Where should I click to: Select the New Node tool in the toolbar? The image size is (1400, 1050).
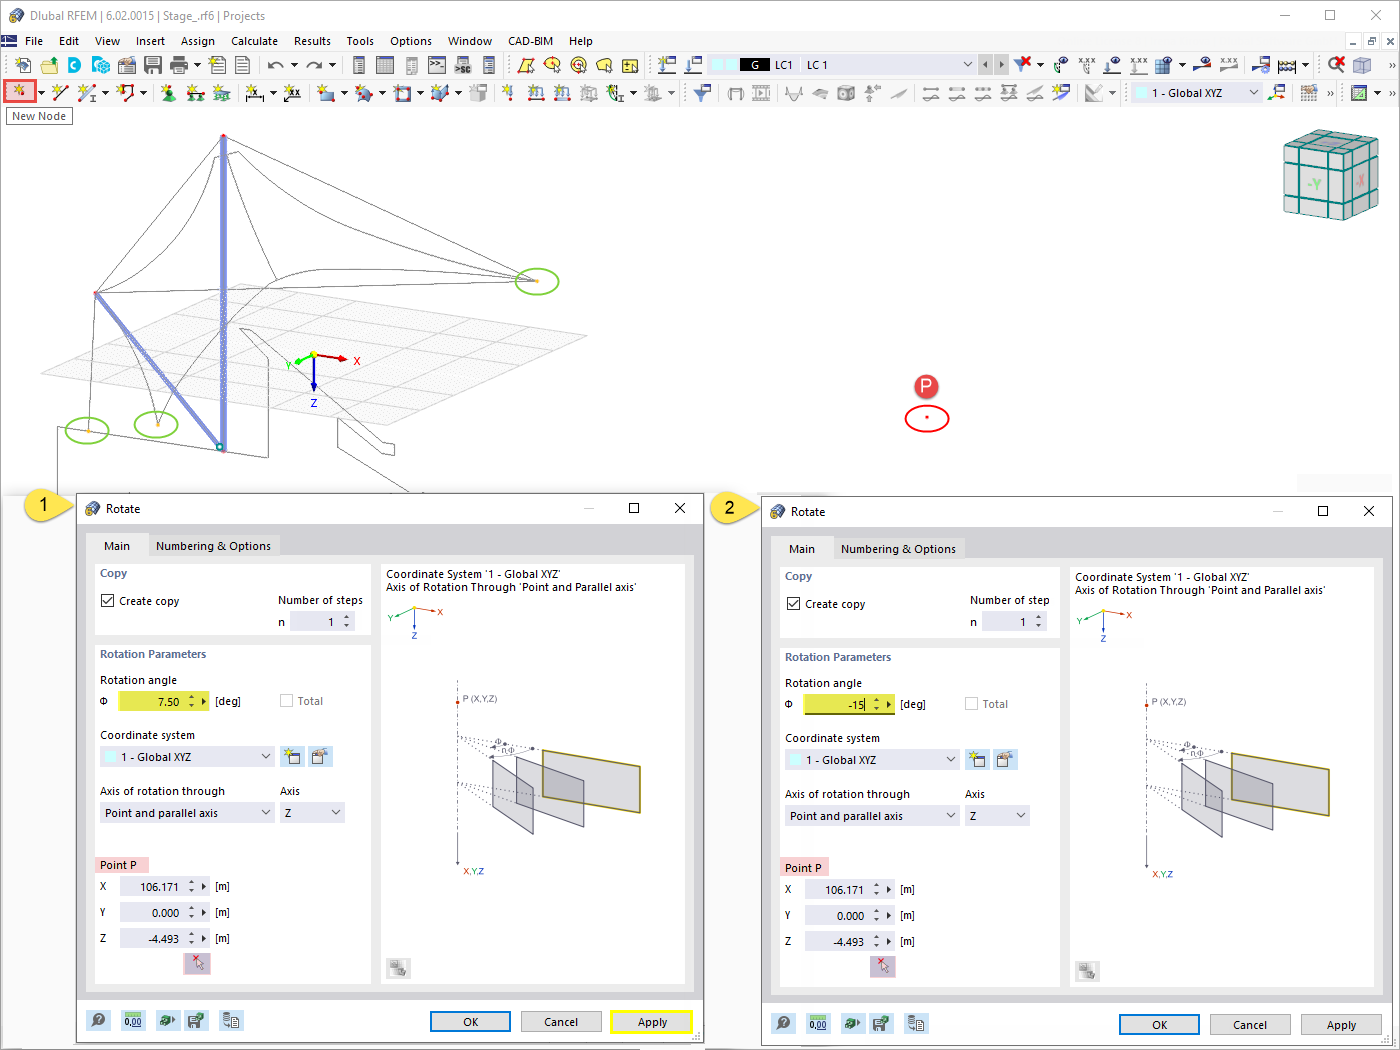20,91
